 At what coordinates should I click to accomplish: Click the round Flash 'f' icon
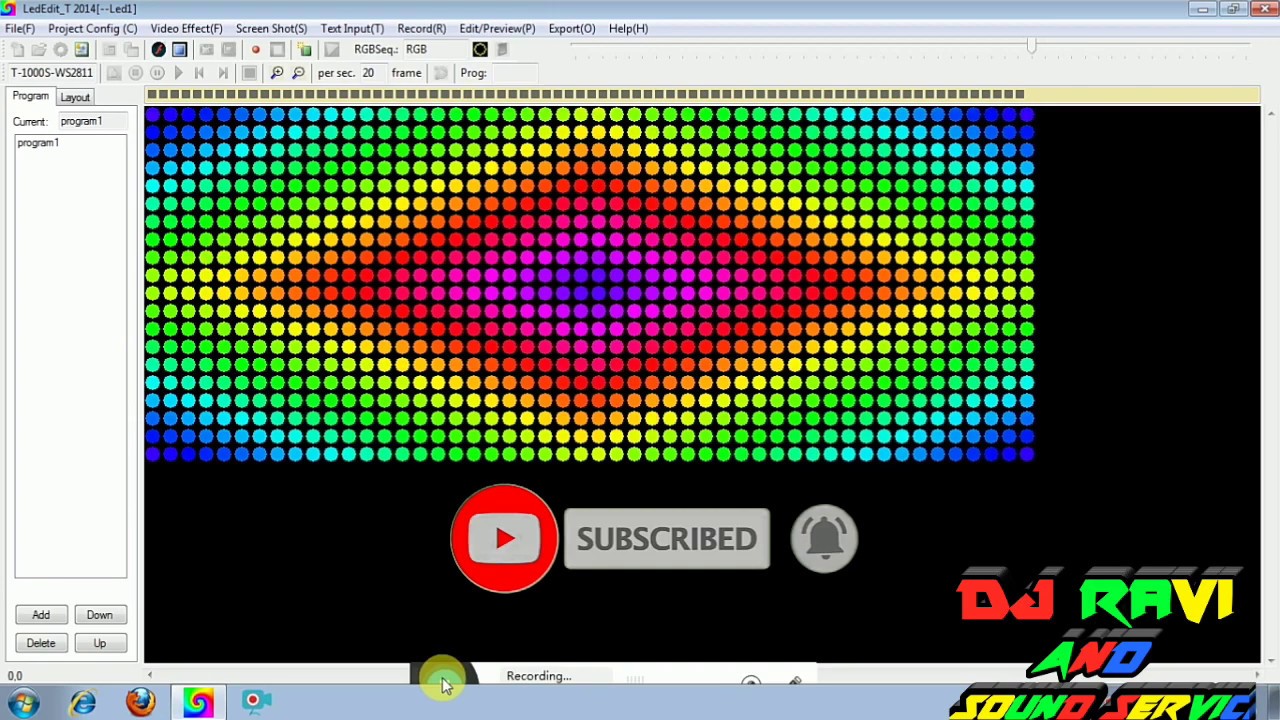coord(158,49)
